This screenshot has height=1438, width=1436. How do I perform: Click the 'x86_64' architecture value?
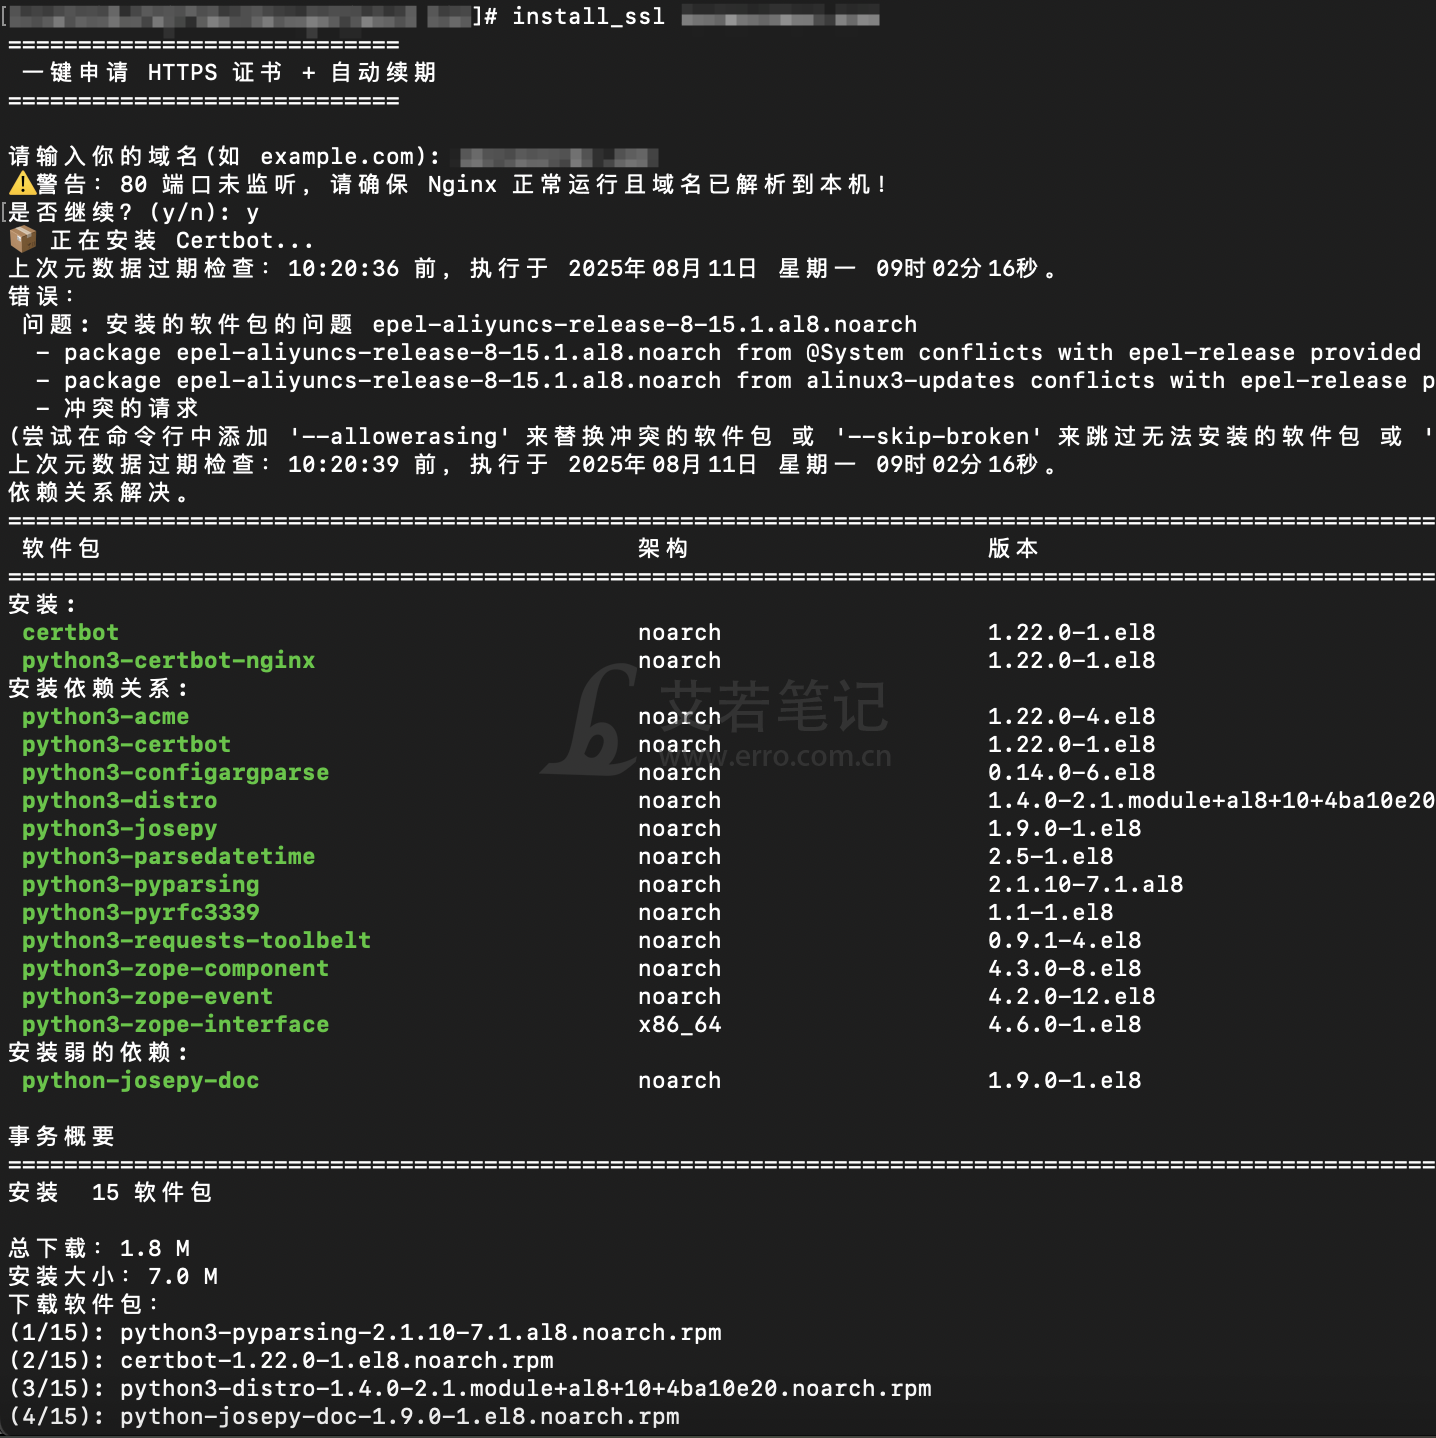(679, 1024)
